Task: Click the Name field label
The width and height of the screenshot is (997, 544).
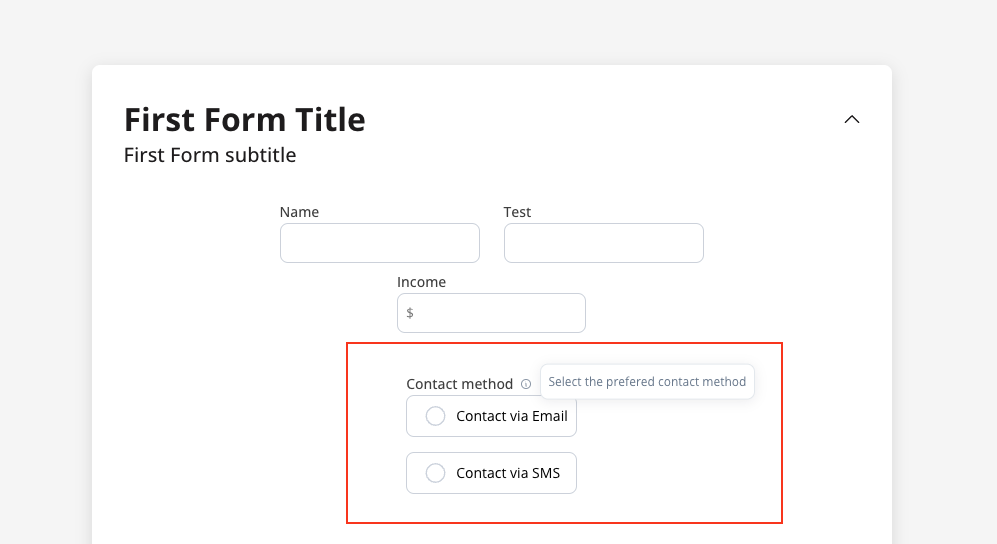Action: 299,212
